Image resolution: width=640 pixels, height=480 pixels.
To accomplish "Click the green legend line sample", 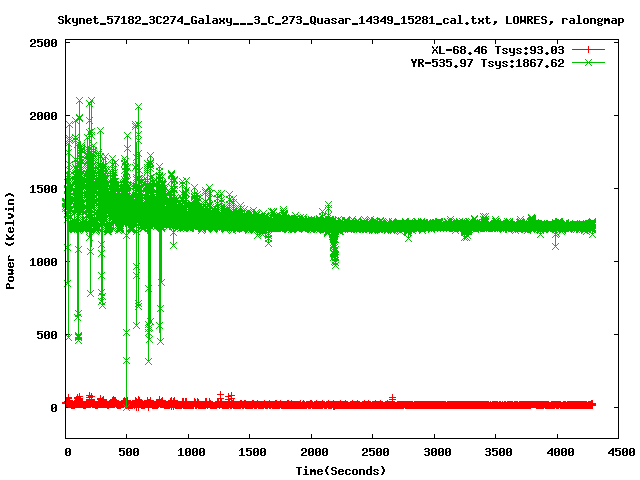I will 588,62.
